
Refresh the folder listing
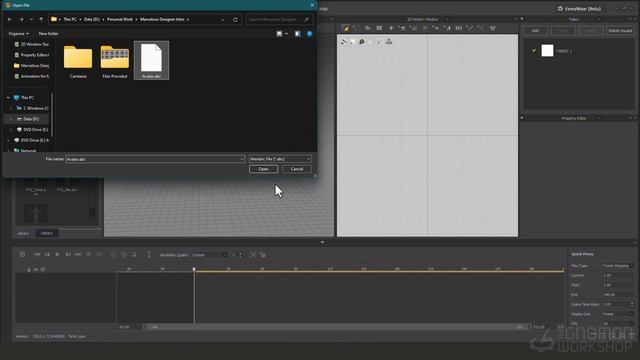coord(235,19)
